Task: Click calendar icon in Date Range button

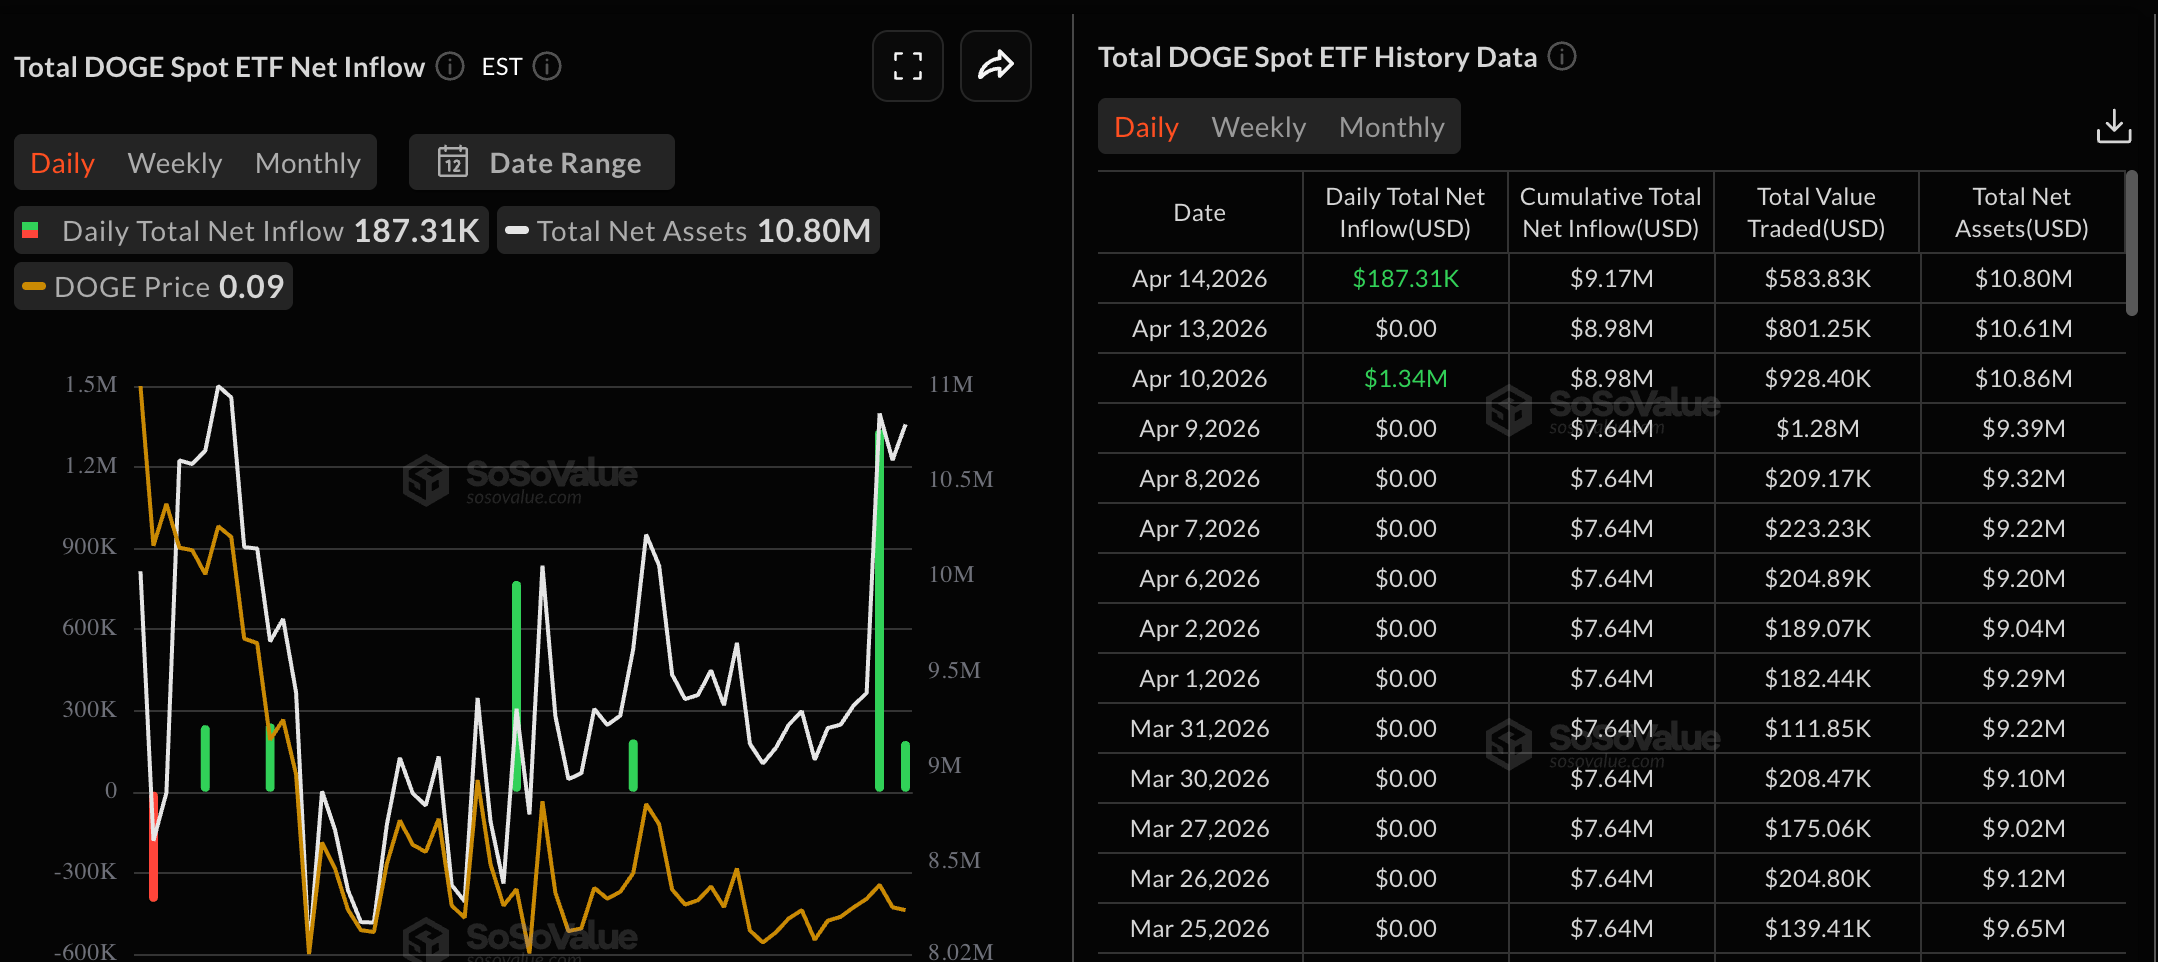Action: pos(453,162)
